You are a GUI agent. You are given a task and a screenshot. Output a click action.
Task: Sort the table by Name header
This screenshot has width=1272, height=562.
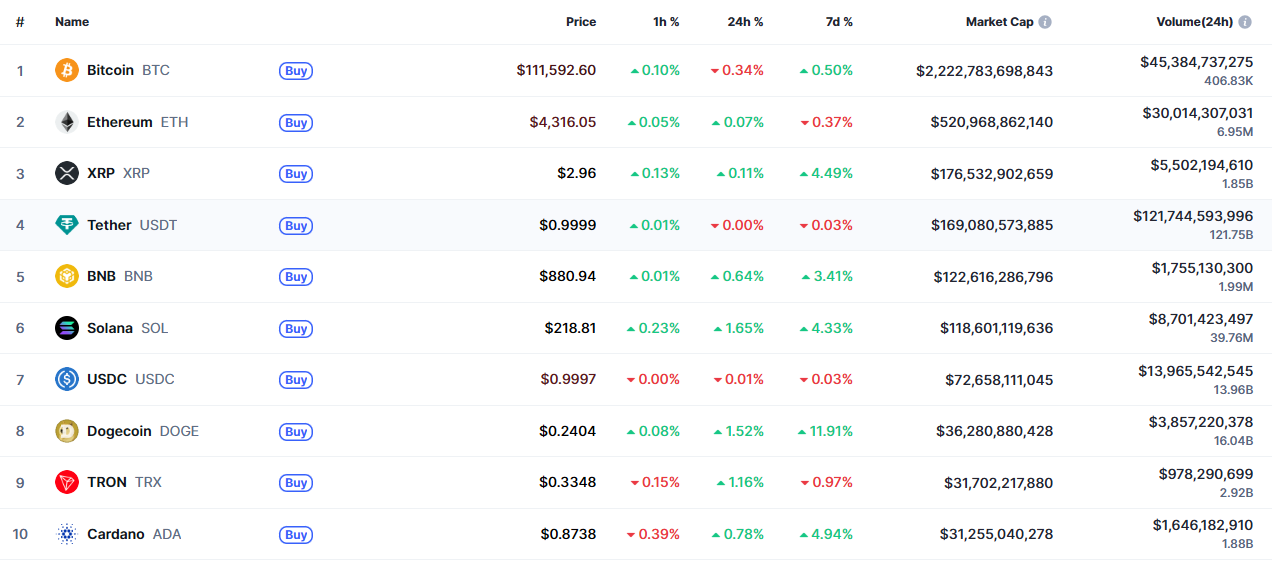72,22
